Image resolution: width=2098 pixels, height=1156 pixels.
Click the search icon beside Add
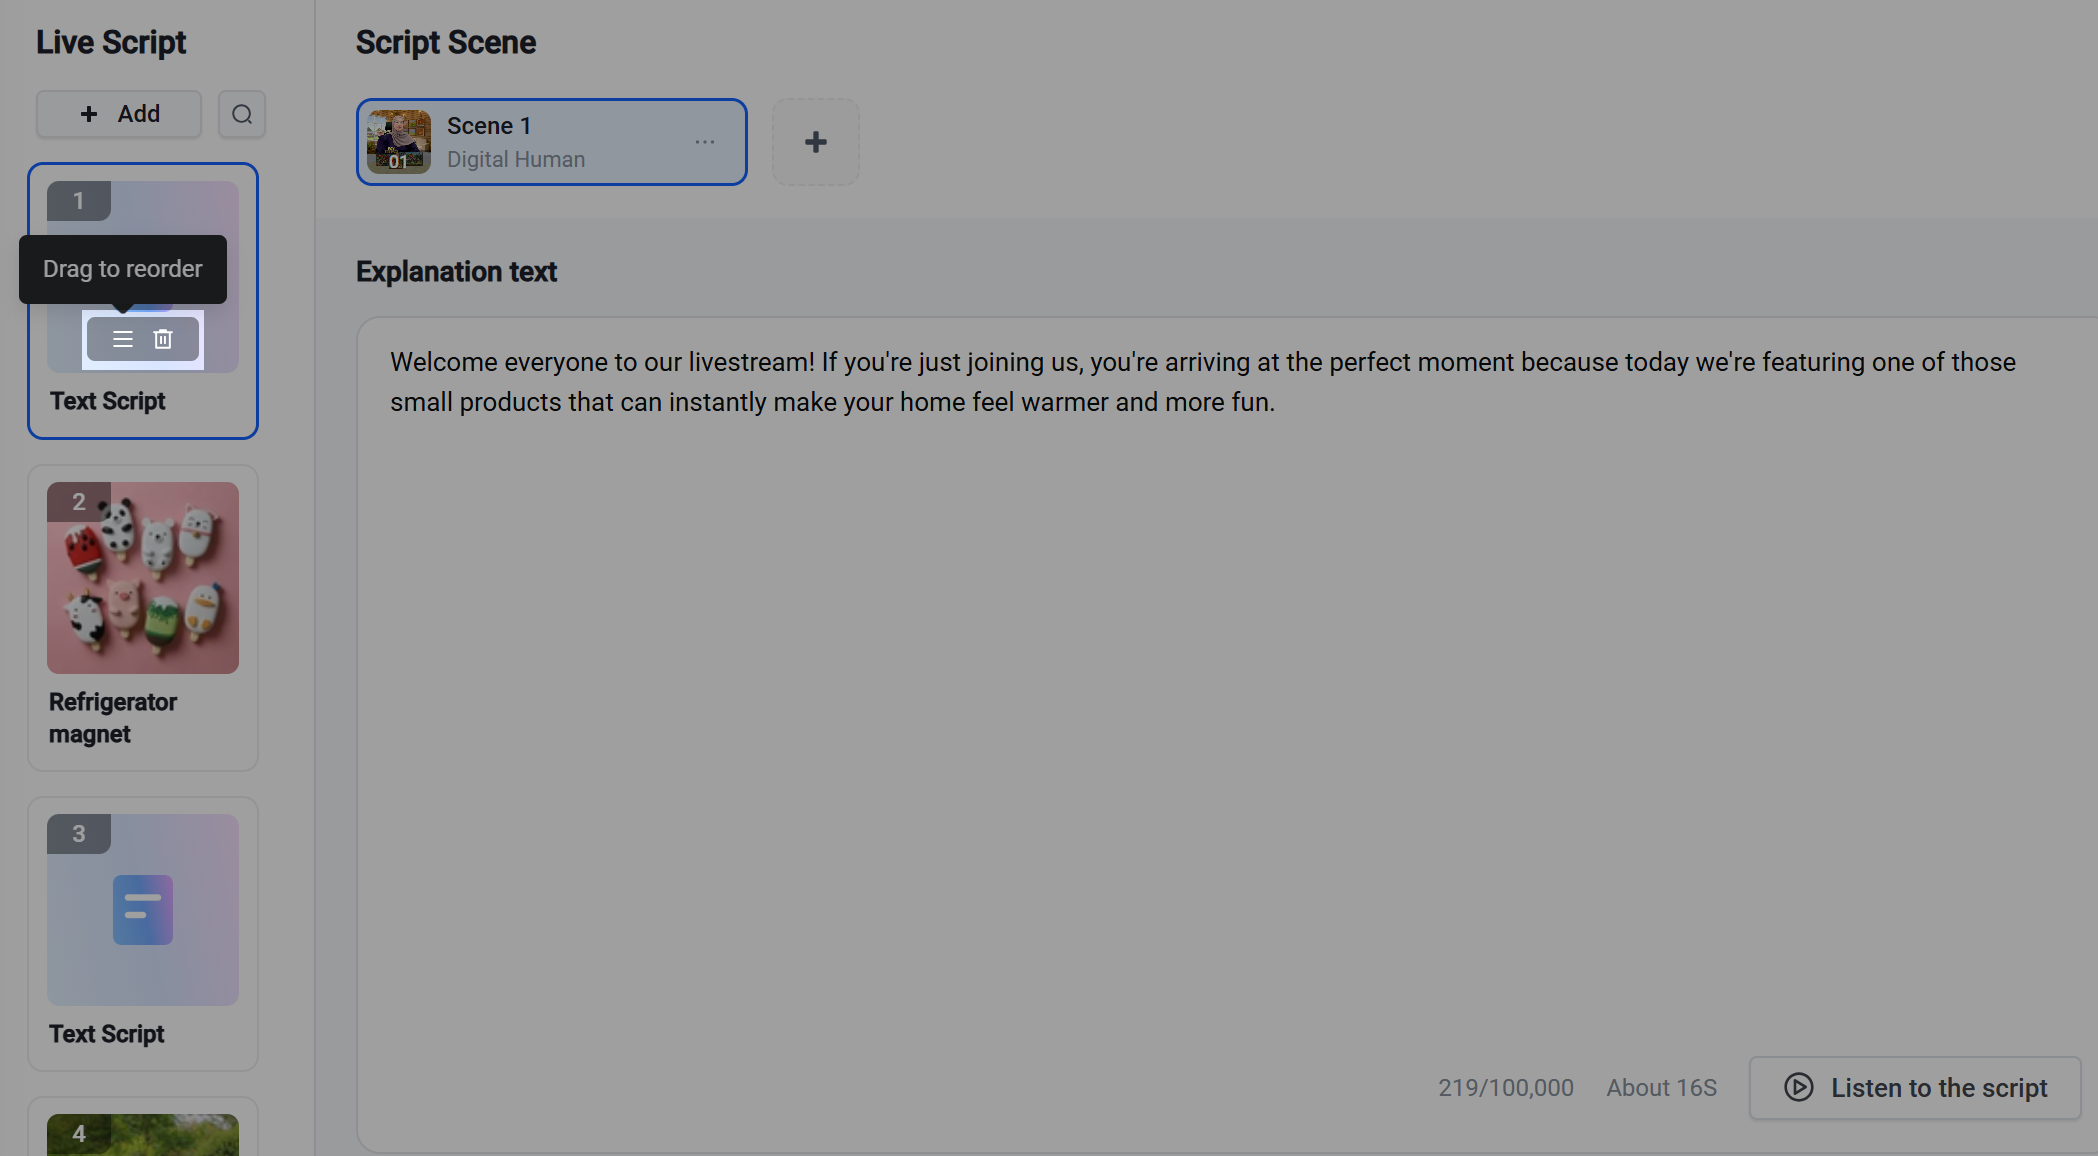coord(242,114)
